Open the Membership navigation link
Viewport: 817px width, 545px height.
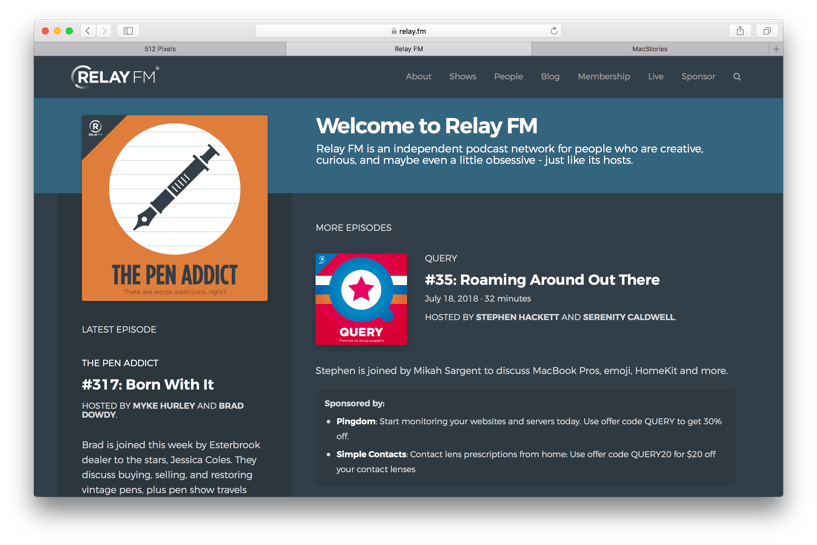point(603,77)
